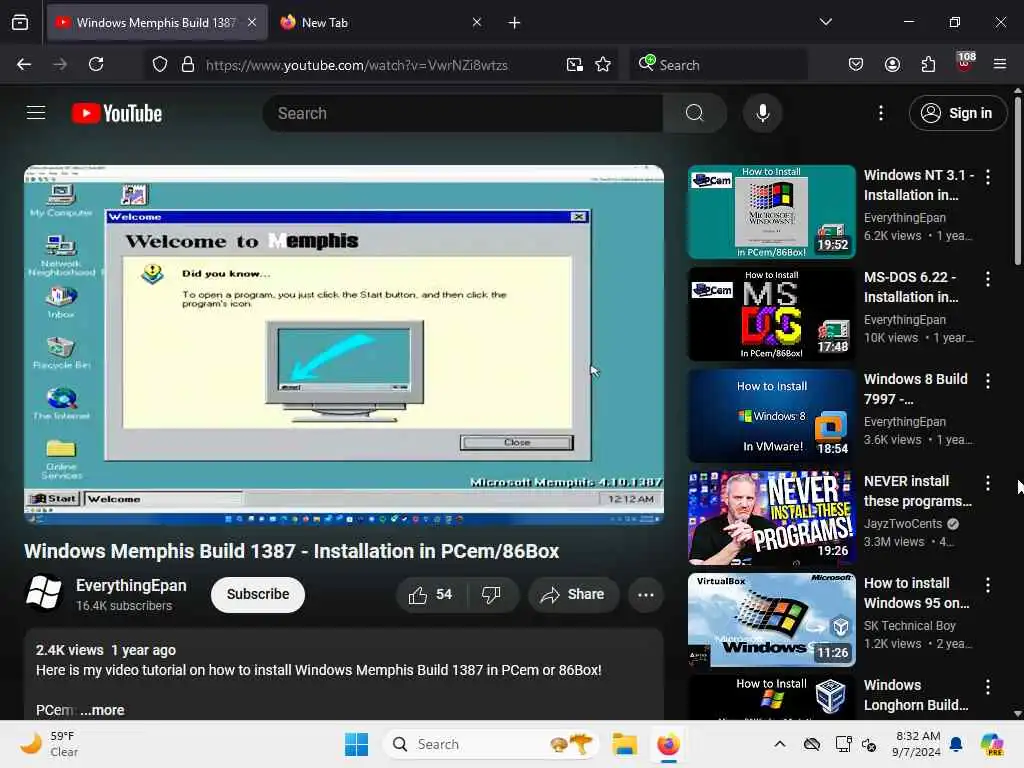Reload the page with refresh icon
This screenshot has height=768, width=1024.
click(96, 64)
